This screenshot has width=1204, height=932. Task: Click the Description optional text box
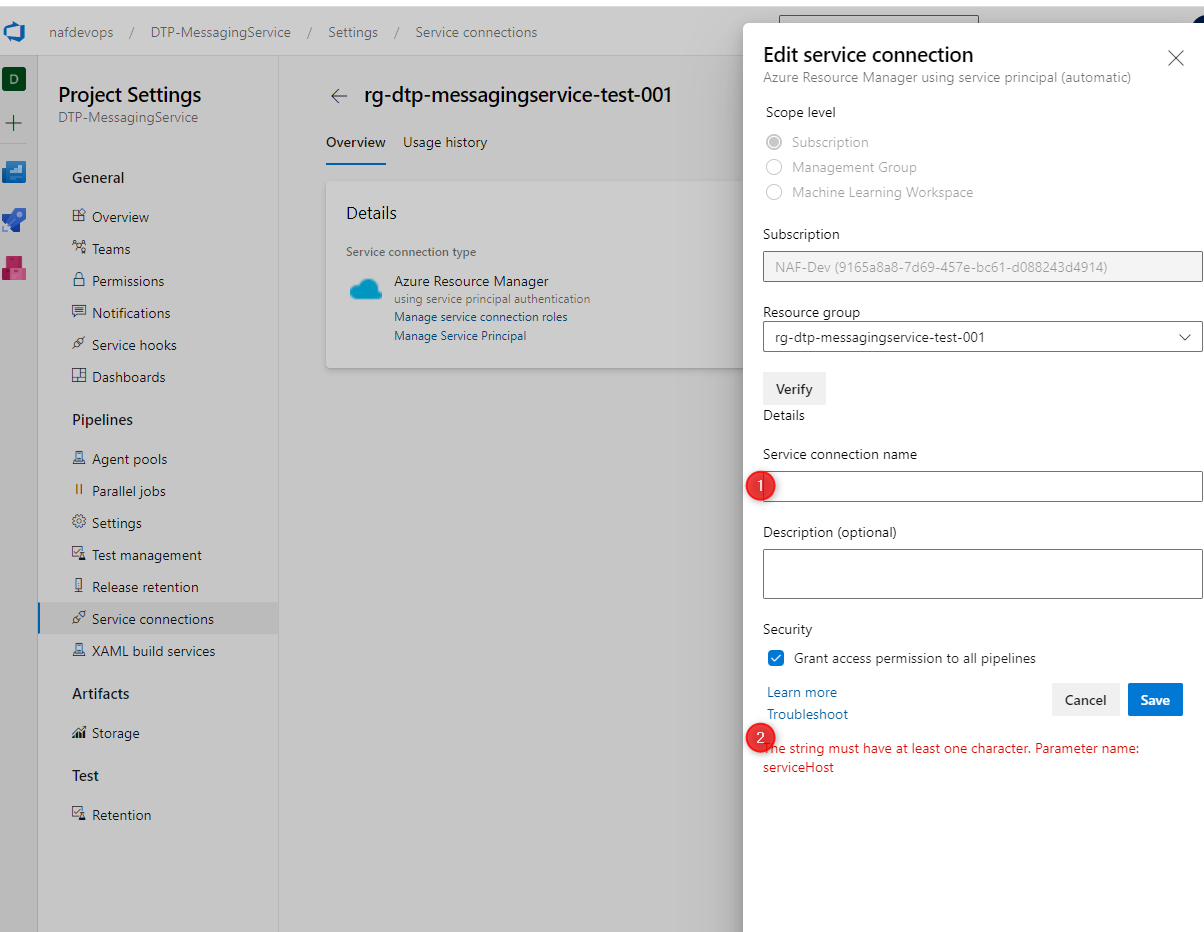pyautogui.click(x=982, y=574)
